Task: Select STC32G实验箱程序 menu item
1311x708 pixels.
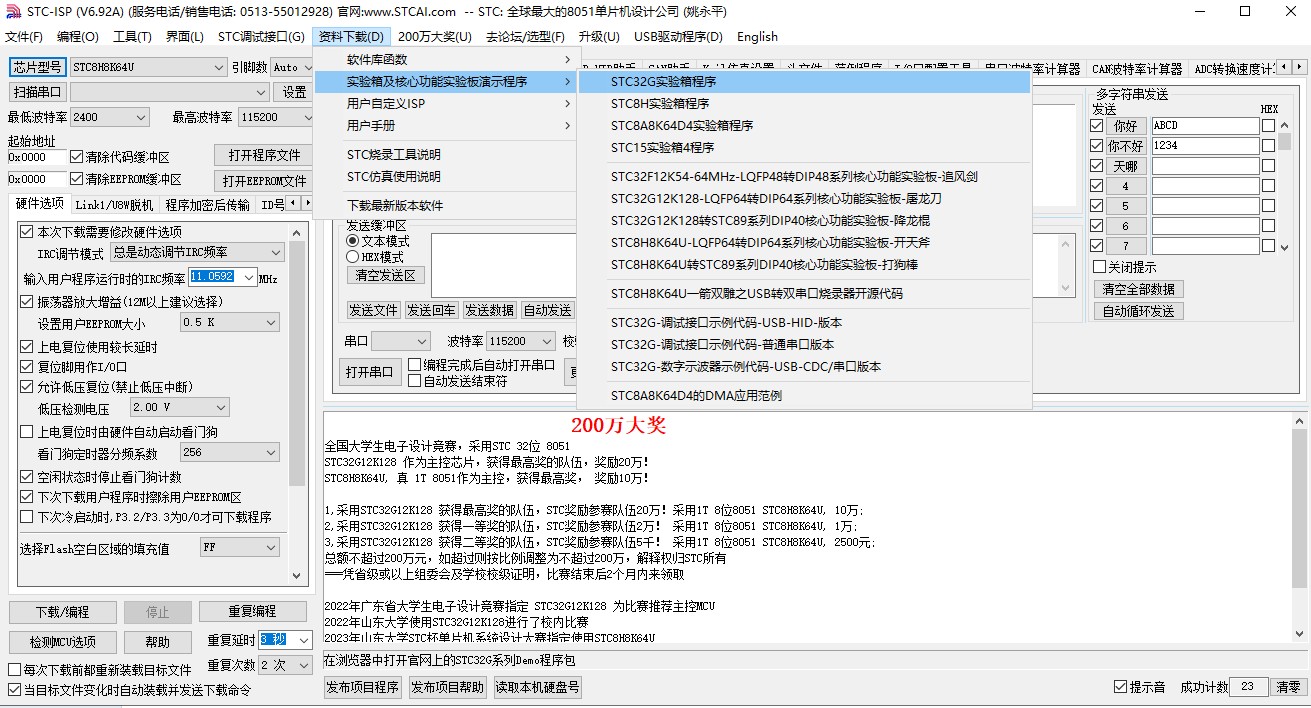Action: pos(804,82)
